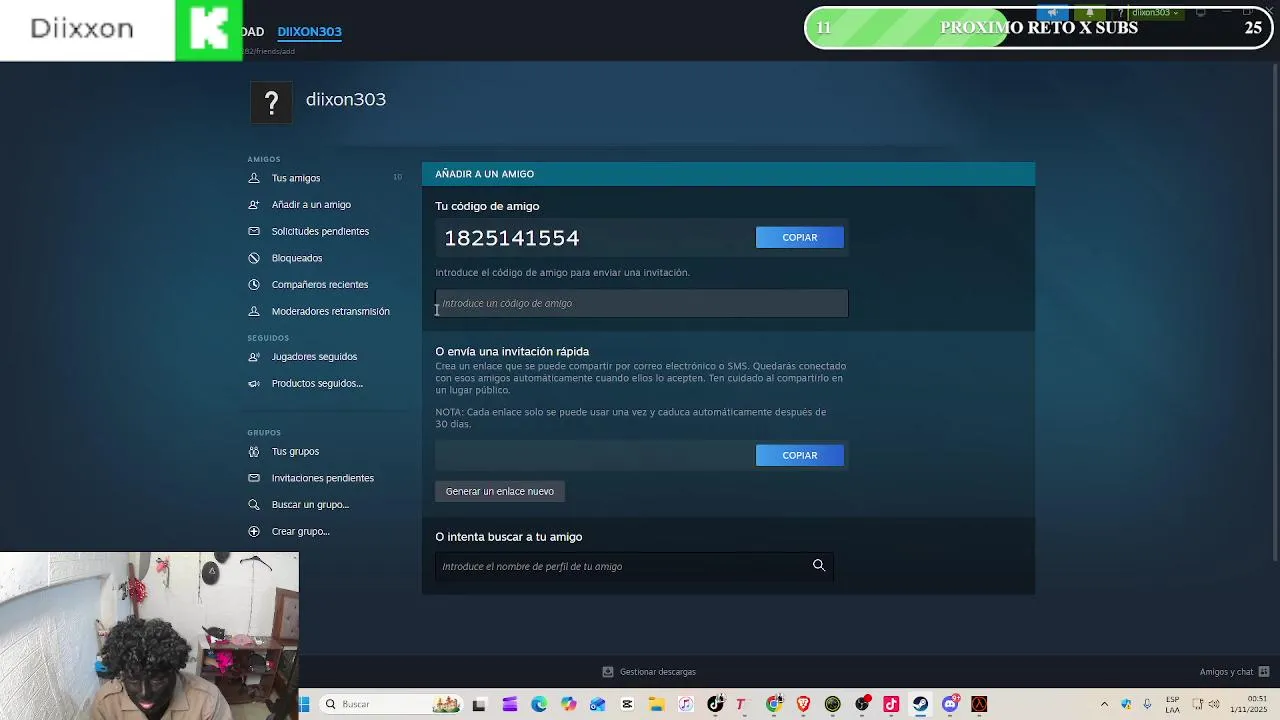1280x720 pixels.
Task: Open the red Adobe app in the taskbar
Action: point(979,704)
